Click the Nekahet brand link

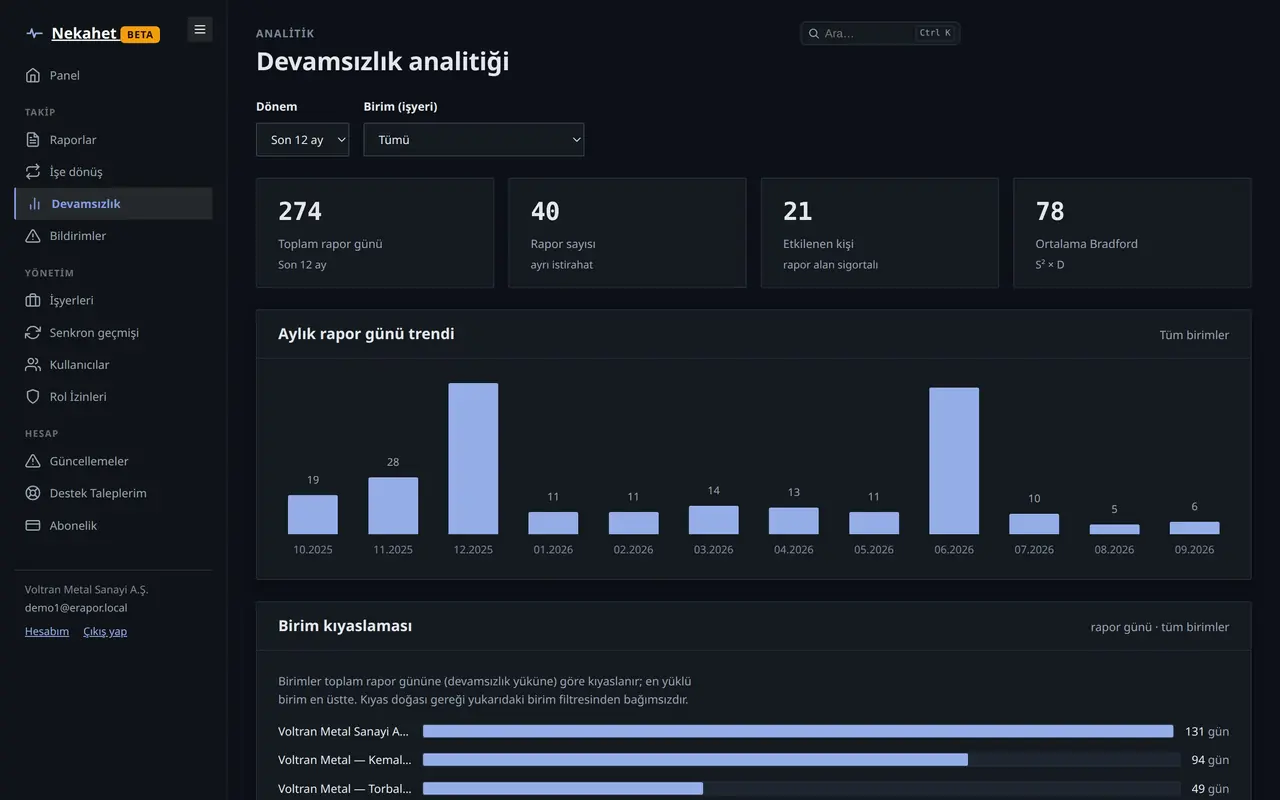[84, 33]
